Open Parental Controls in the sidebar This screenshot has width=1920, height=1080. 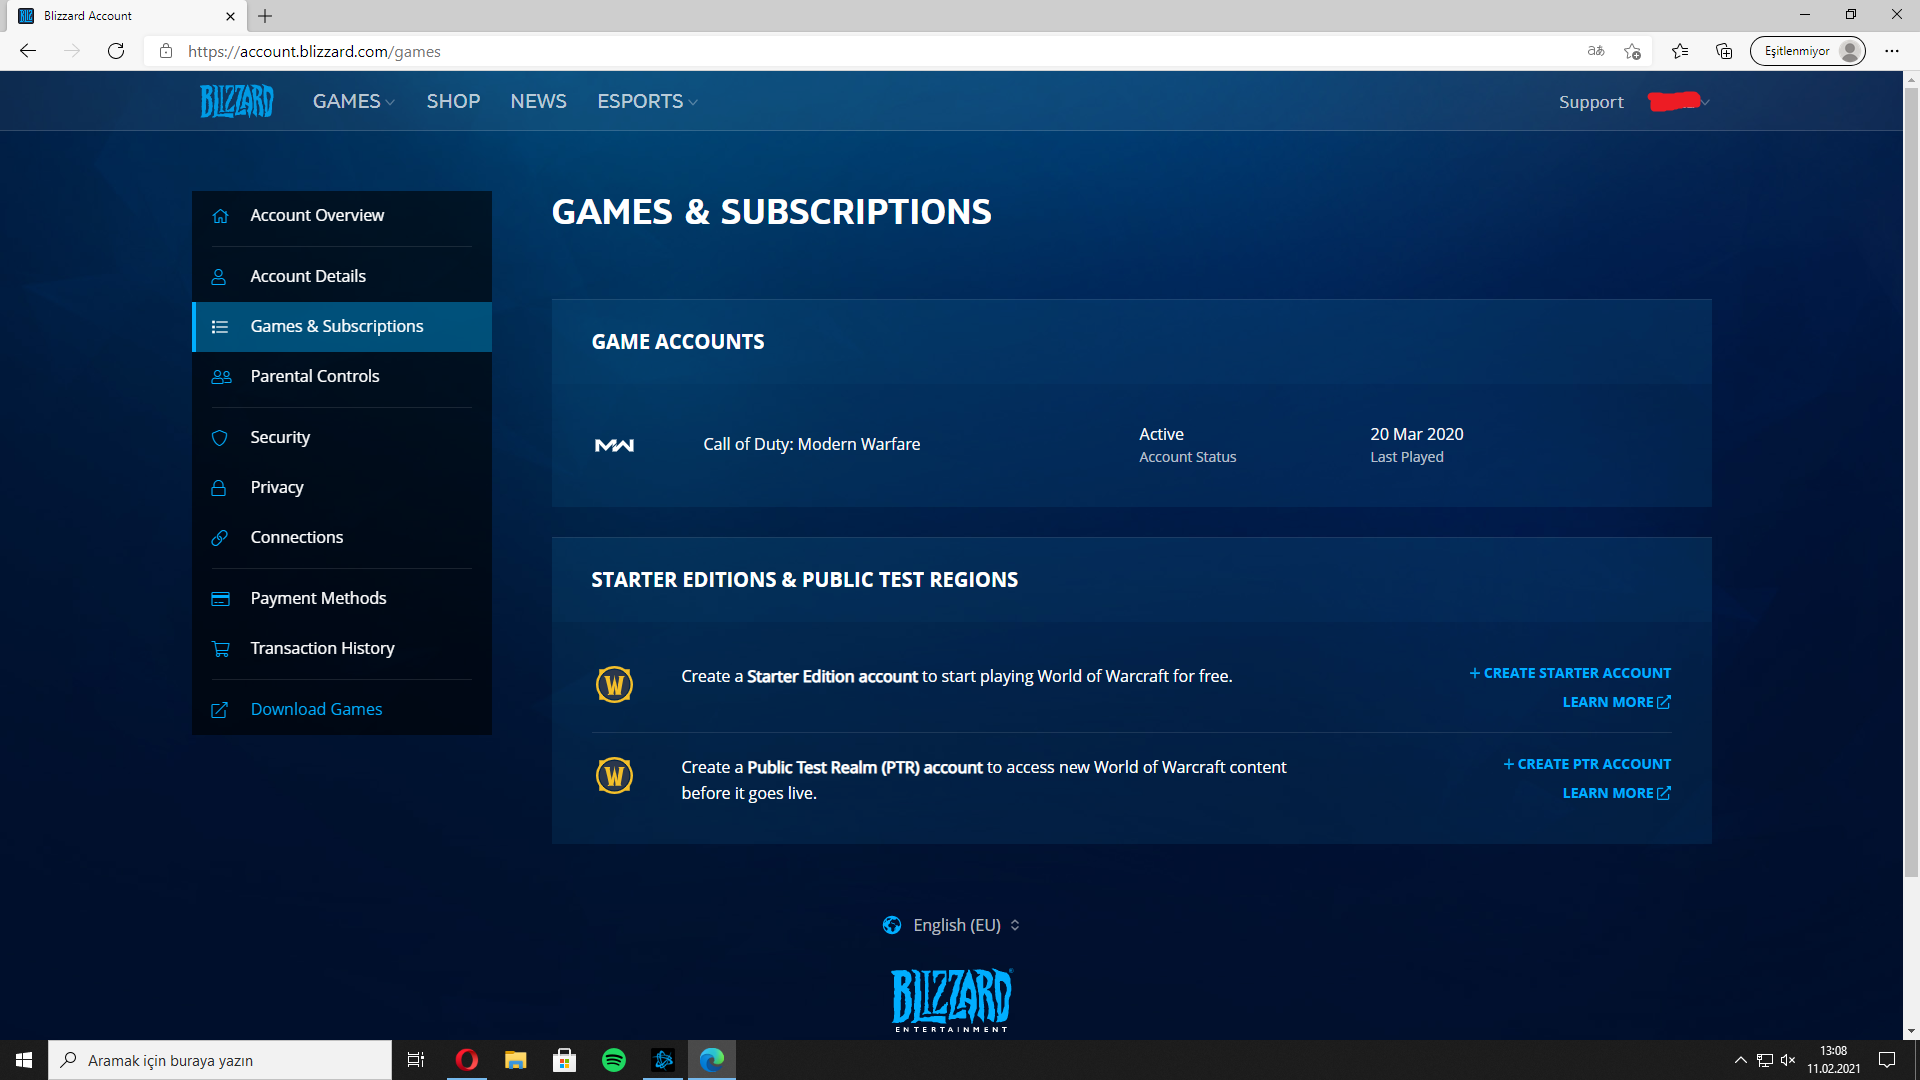[342, 377]
